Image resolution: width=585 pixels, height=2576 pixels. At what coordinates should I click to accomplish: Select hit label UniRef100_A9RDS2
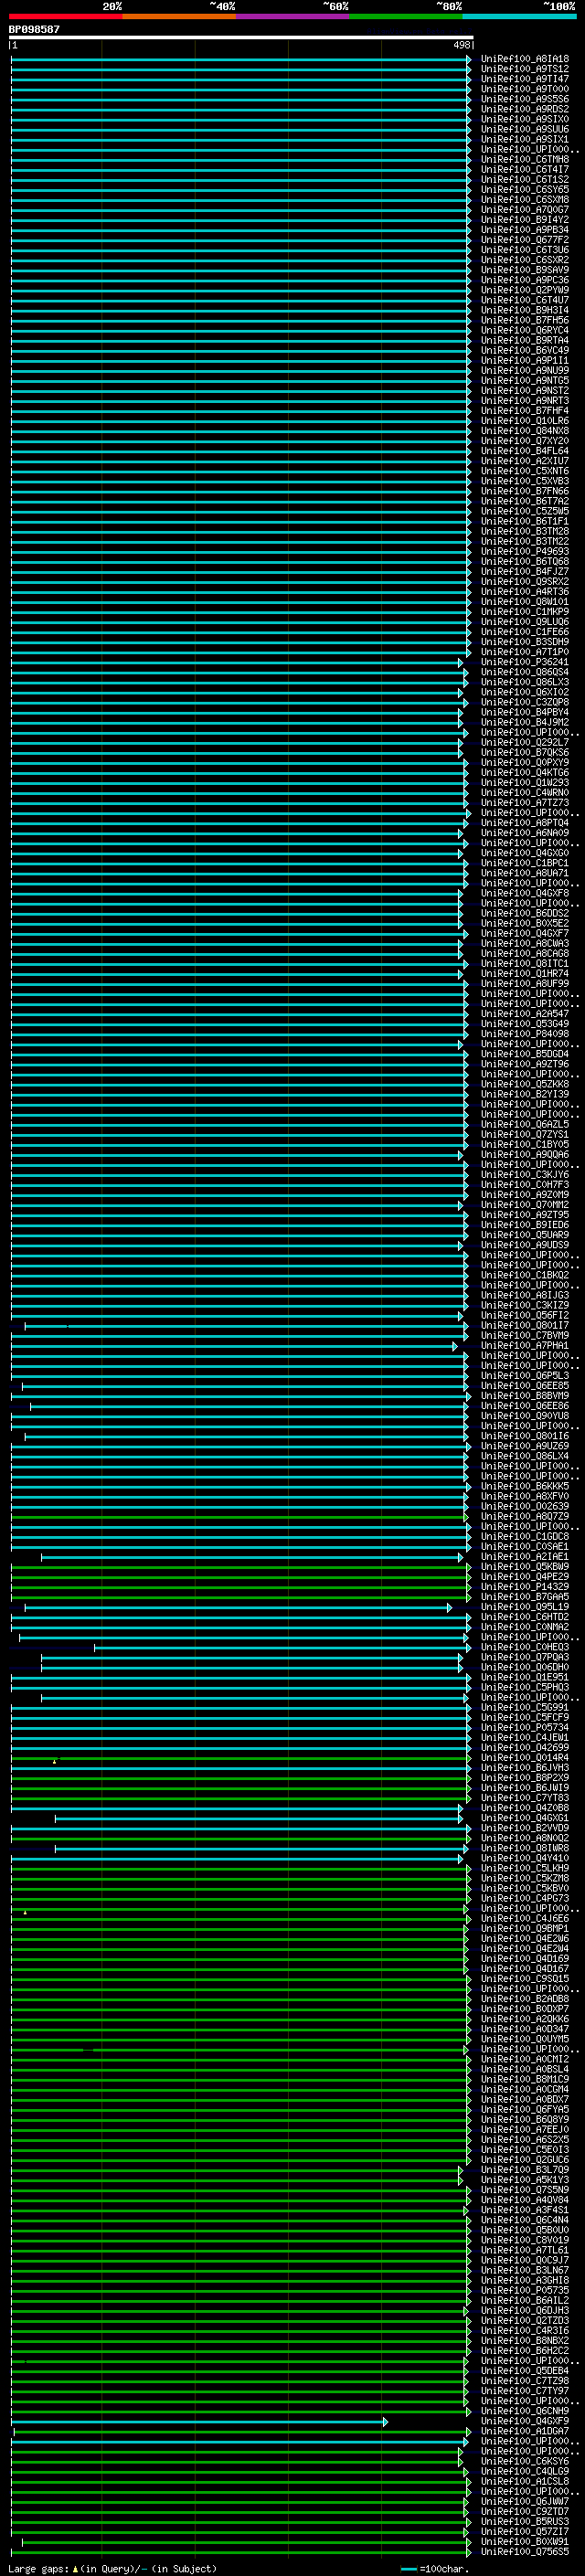pos(525,109)
